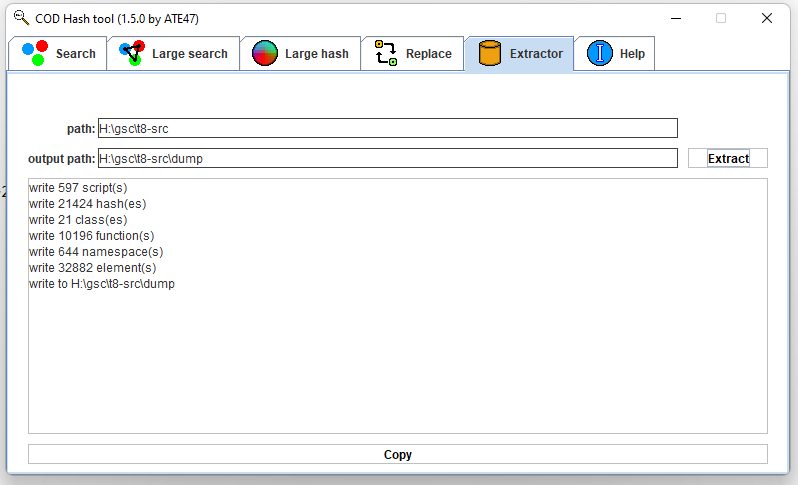The width and height of the screenshot is (798, 485).
Task: Click the line 'write 21424 hash(es)'
Action: click(88, 204)
